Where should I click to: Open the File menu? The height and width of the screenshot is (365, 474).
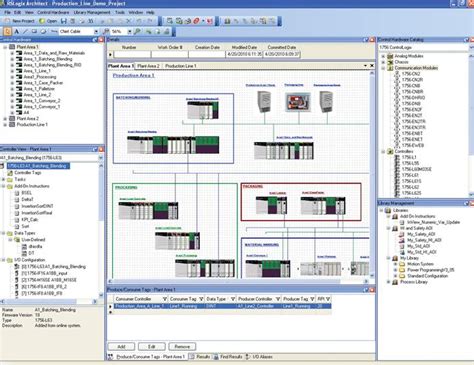coord(7,12)
